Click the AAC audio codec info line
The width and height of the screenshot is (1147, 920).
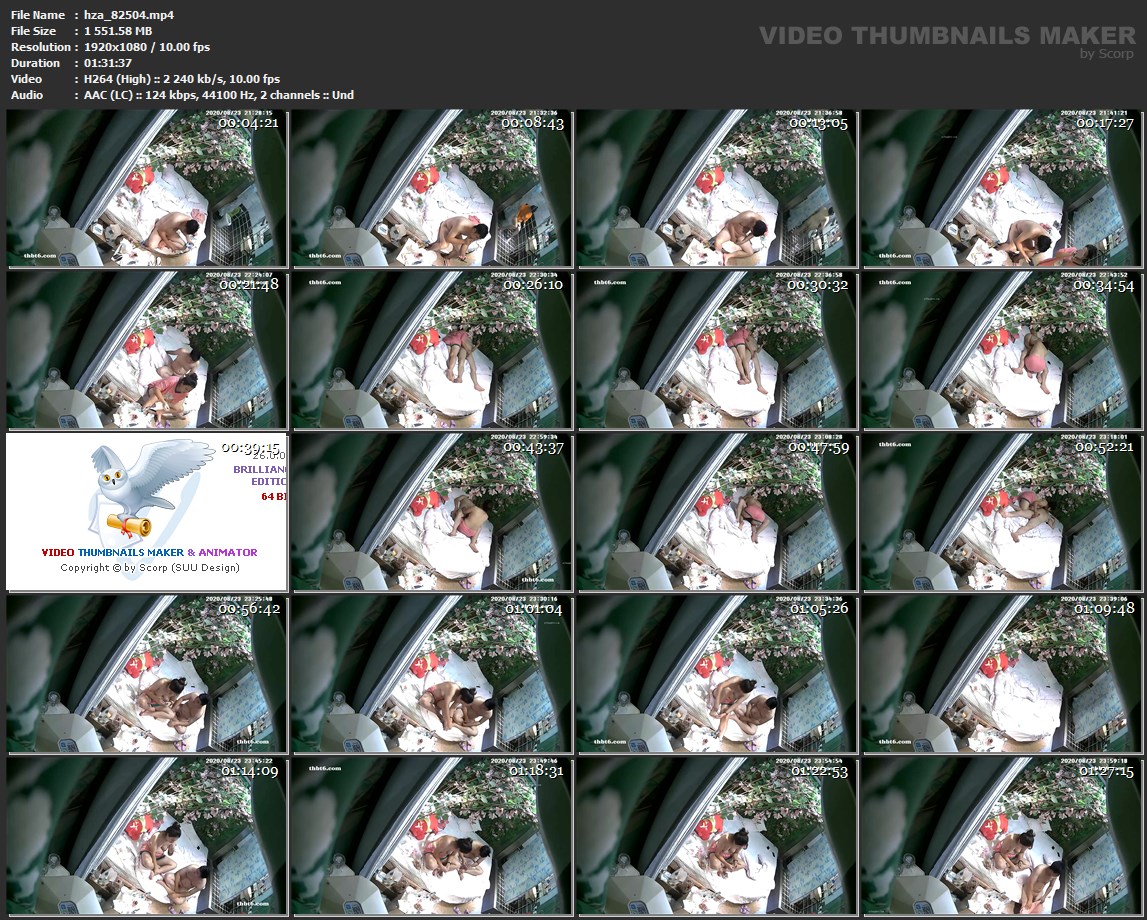click(219, 95)
